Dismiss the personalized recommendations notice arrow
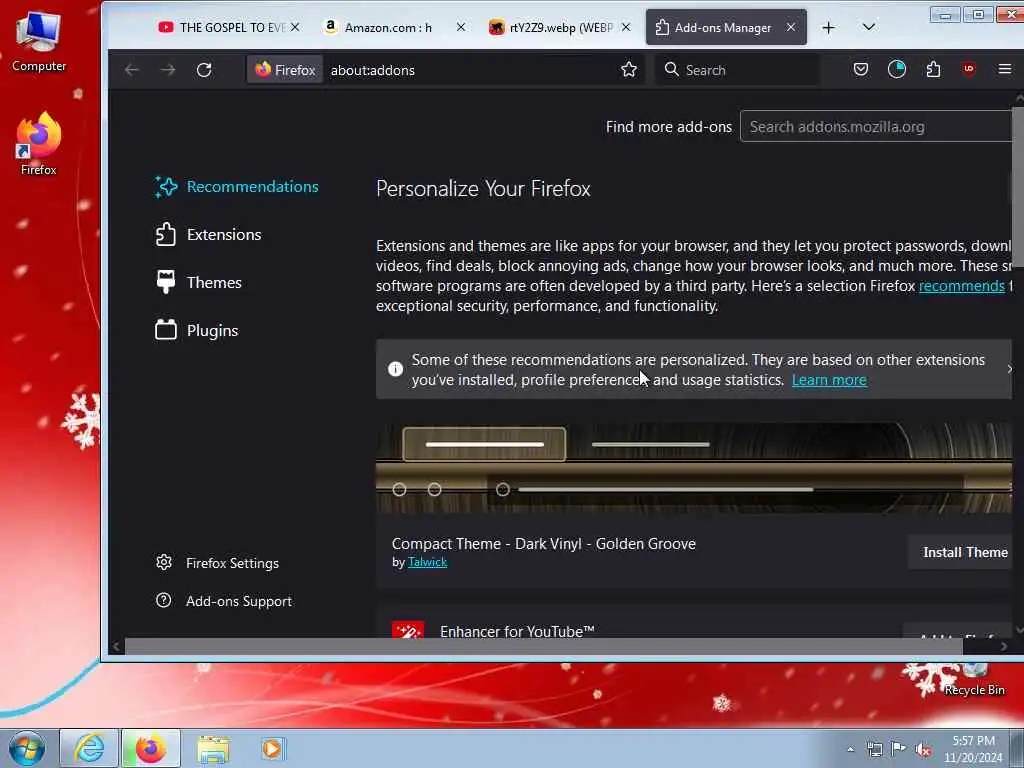This screenshot has height=768, width=1024. pos(1009,370)
